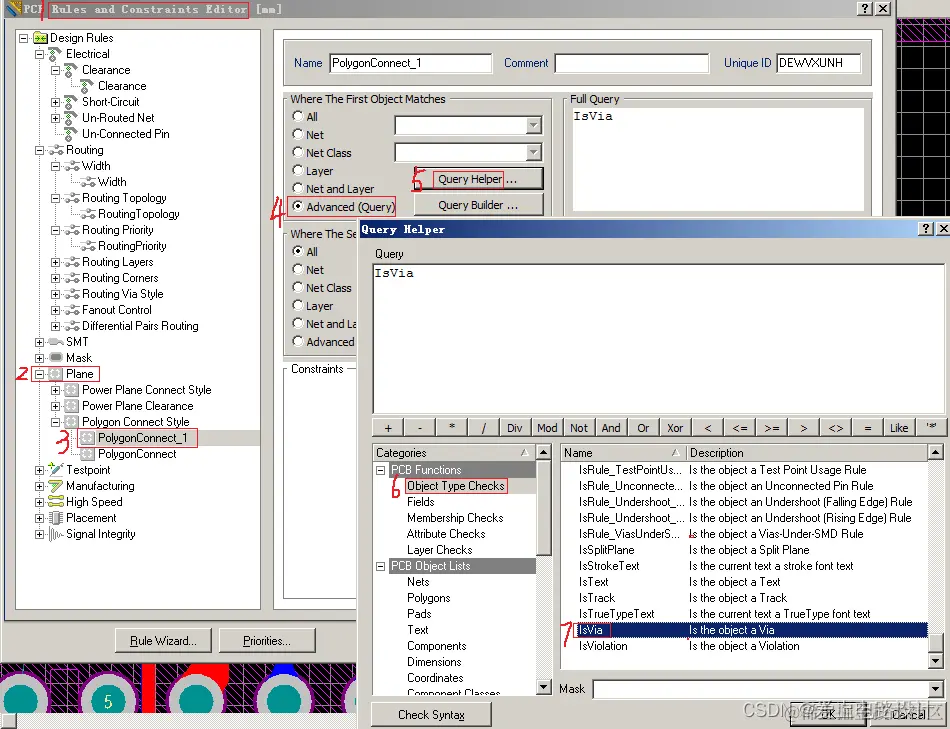
Task: Collapse the Plane tree node
Action: pyautogui.click(x=39, y=374)
